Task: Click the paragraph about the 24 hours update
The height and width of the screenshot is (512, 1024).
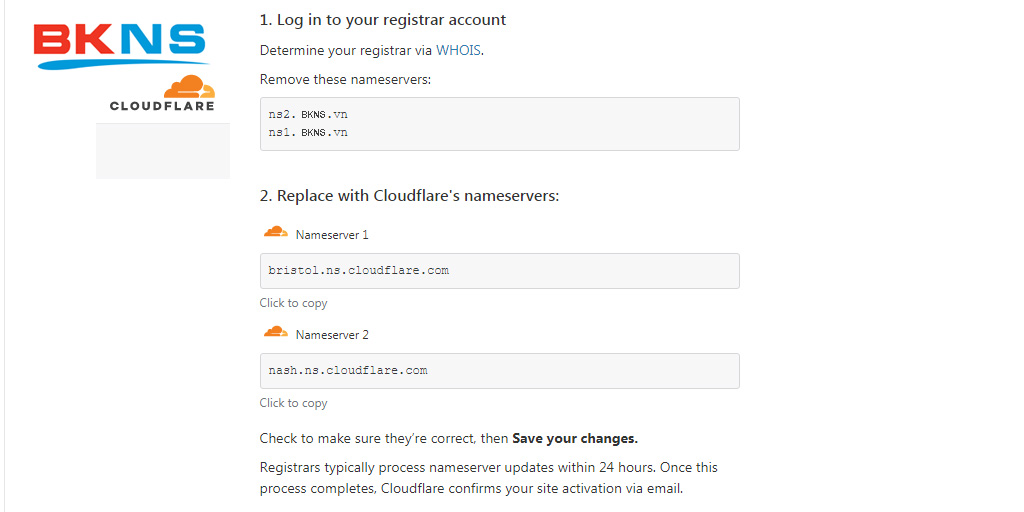Action: (488, 478)
